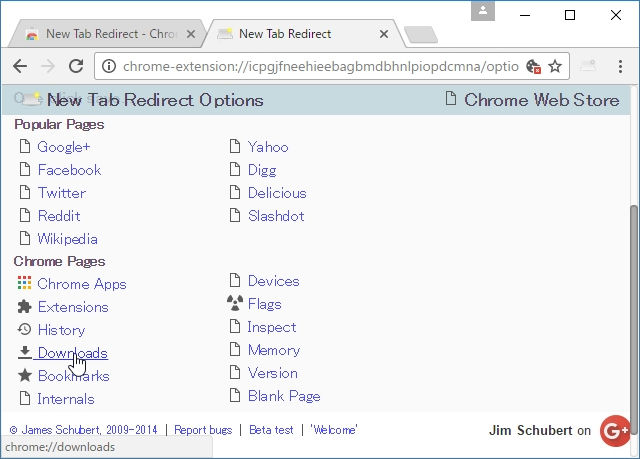Select the Facebook link
This screenshot has height=459, width=640.
click(x=69, y=170)
